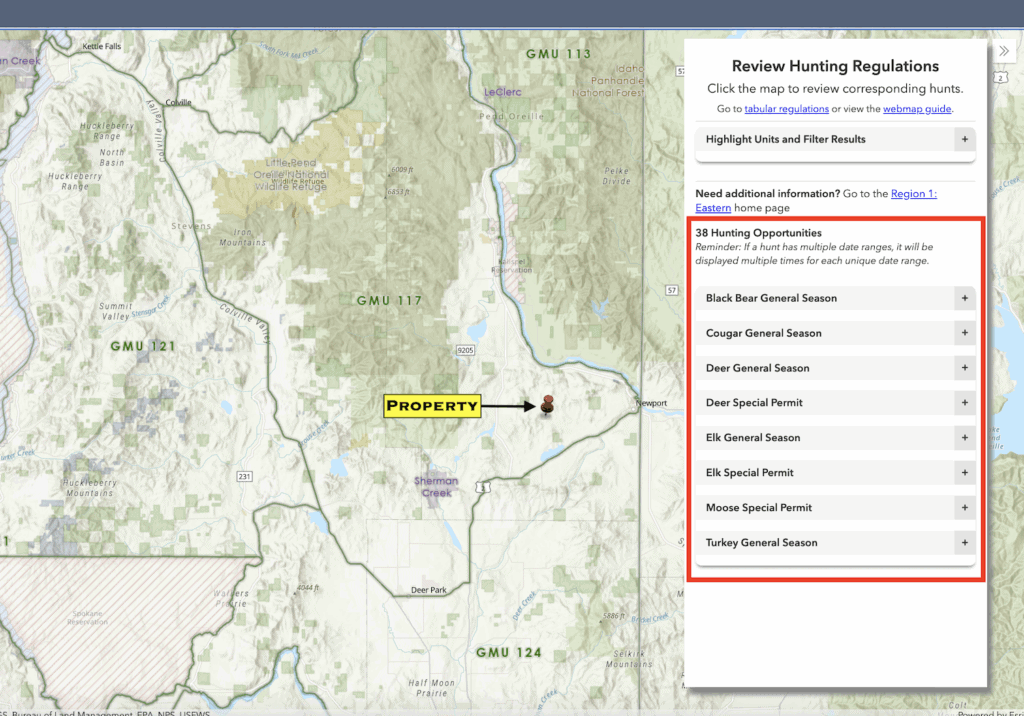The image size is (1024, 716).
Task: Expand Moose Special Permit plus icon
Action: 964,508
